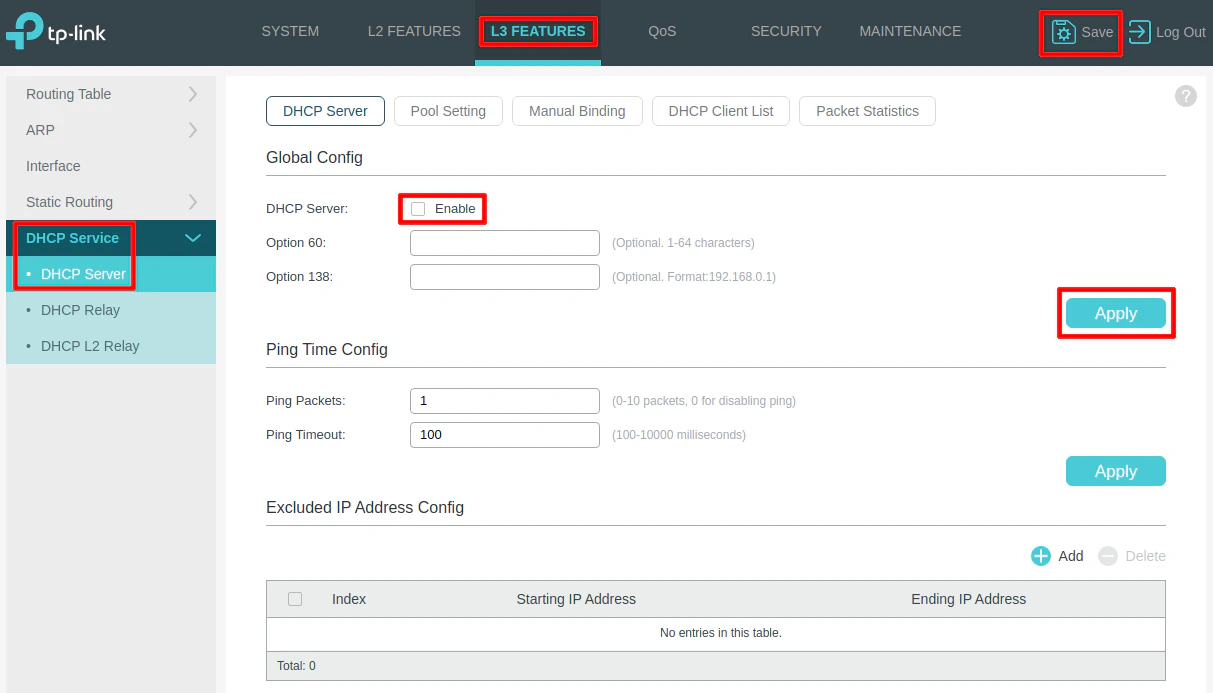The height and width of the screenshot is (693, 1213).
Task: Click the Save disk icon
Action: (x=1063, y=32)
